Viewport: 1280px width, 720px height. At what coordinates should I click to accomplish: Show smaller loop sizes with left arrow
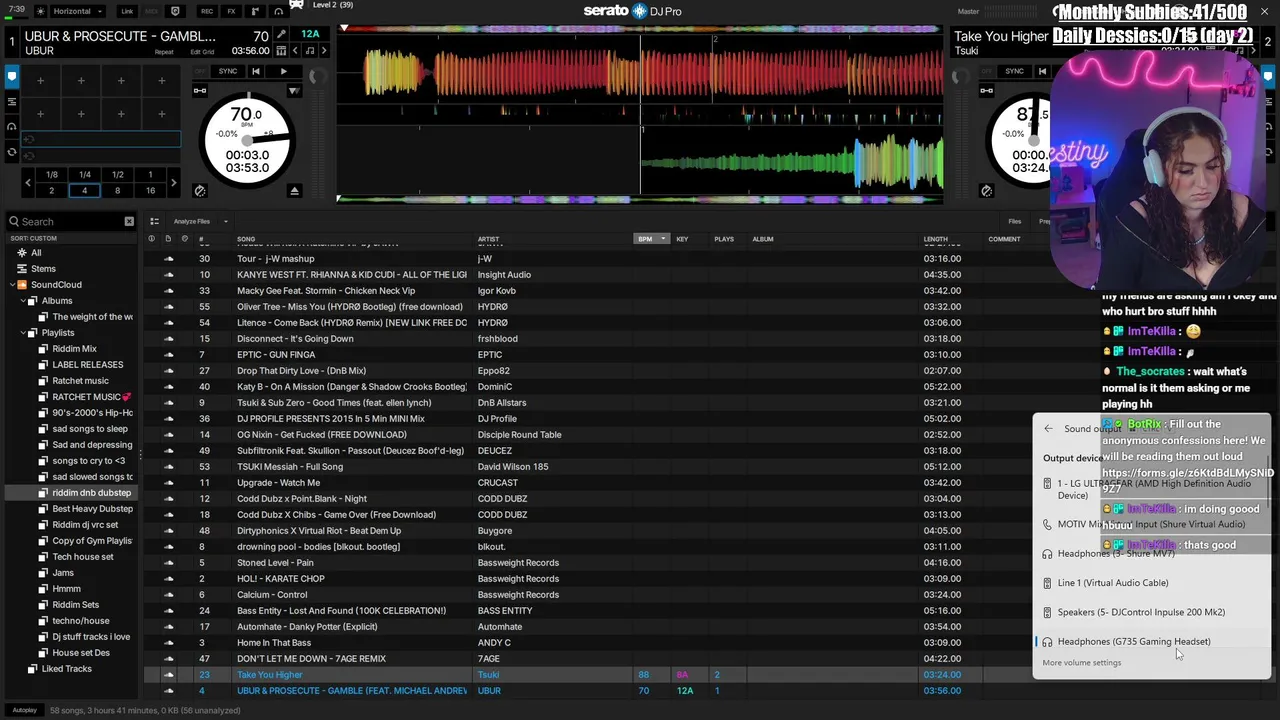tap(28, 183)
